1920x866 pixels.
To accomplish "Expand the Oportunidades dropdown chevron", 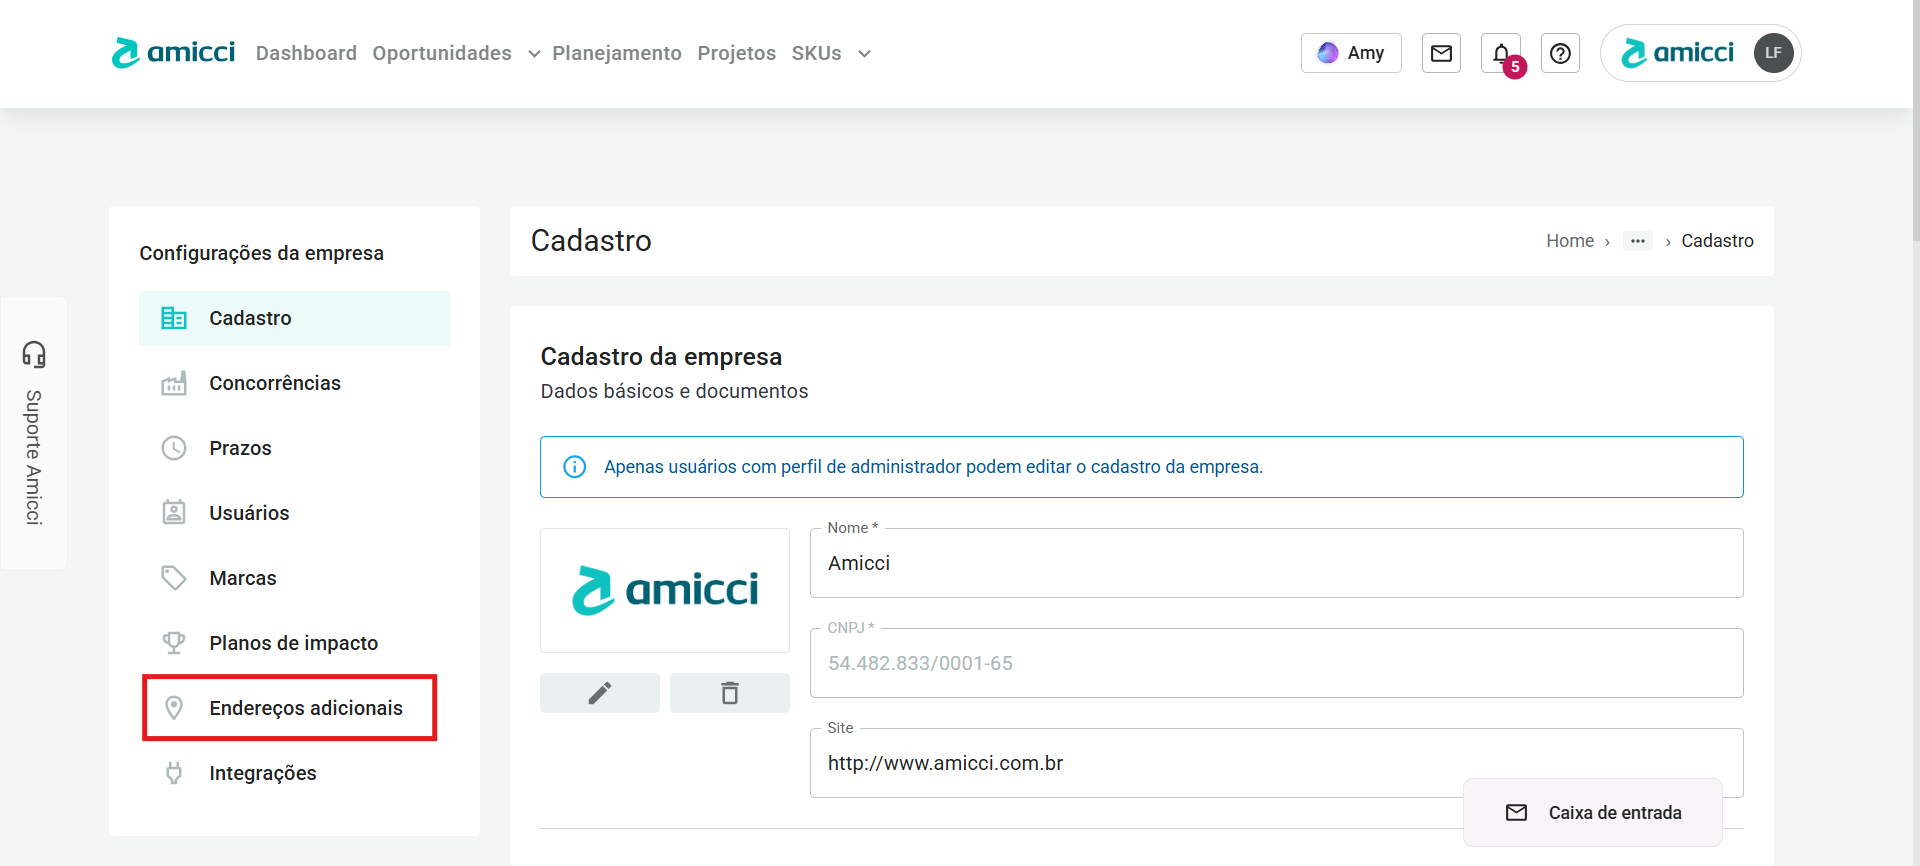I will [x=534, y=54].
